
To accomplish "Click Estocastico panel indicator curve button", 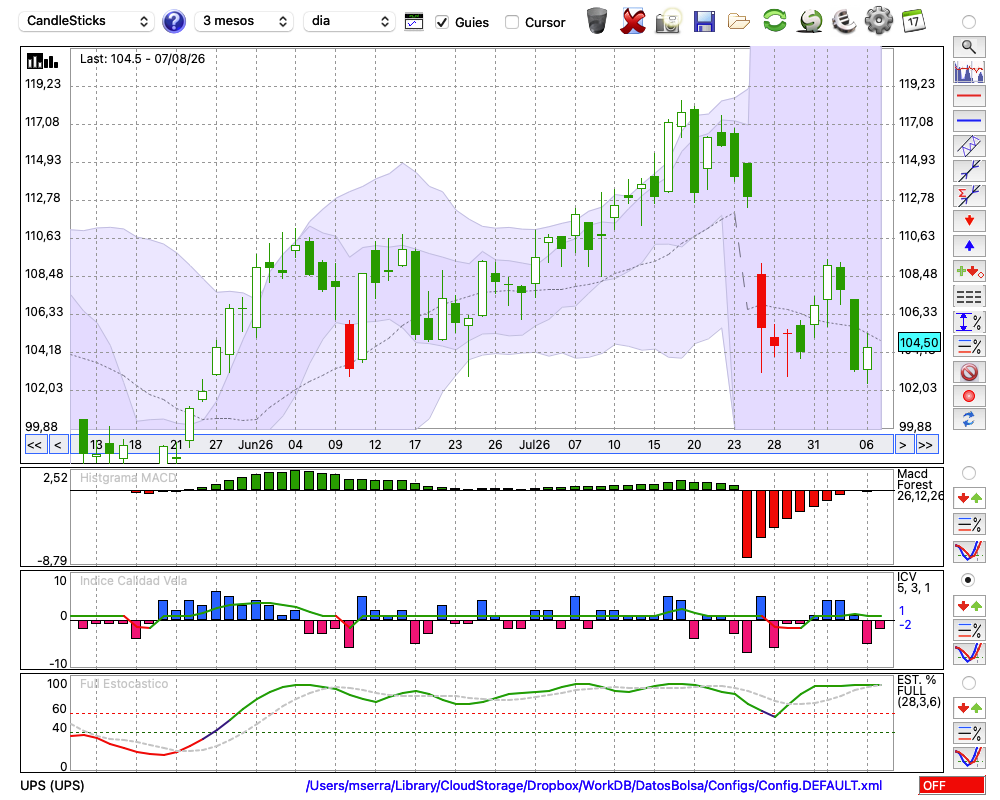I will [969, 757].
